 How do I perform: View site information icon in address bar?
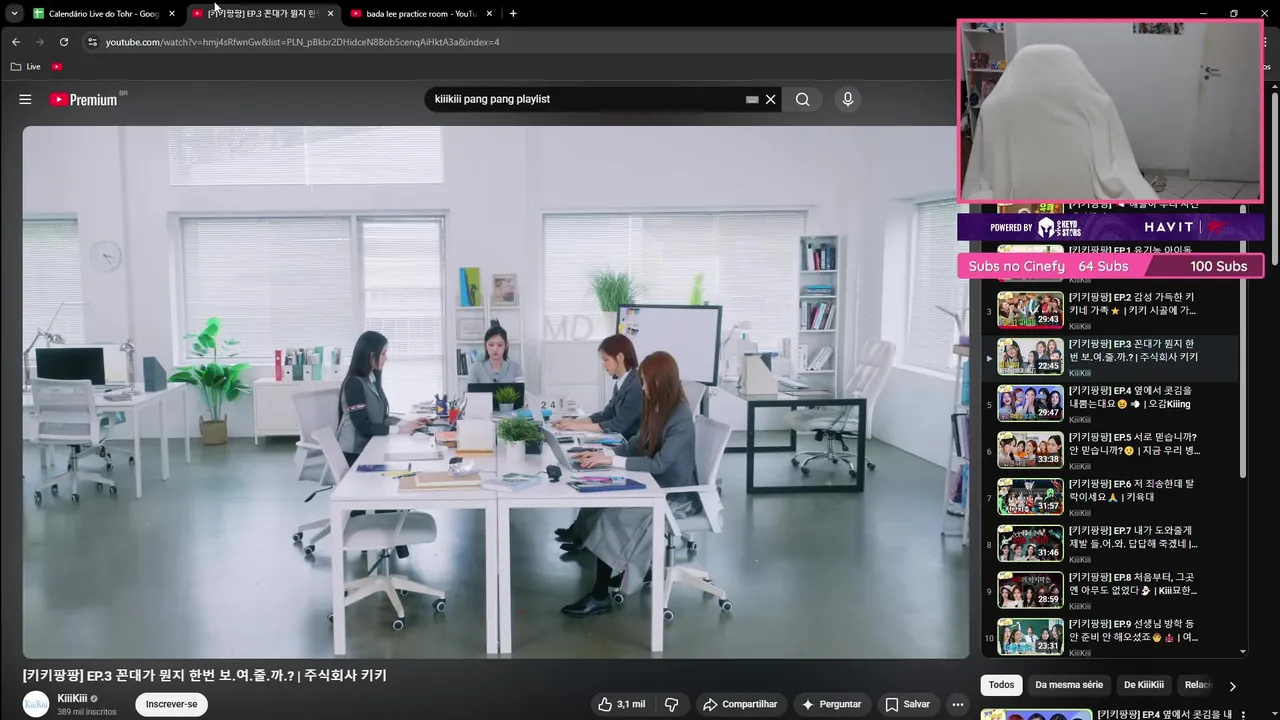coord(92,42)
